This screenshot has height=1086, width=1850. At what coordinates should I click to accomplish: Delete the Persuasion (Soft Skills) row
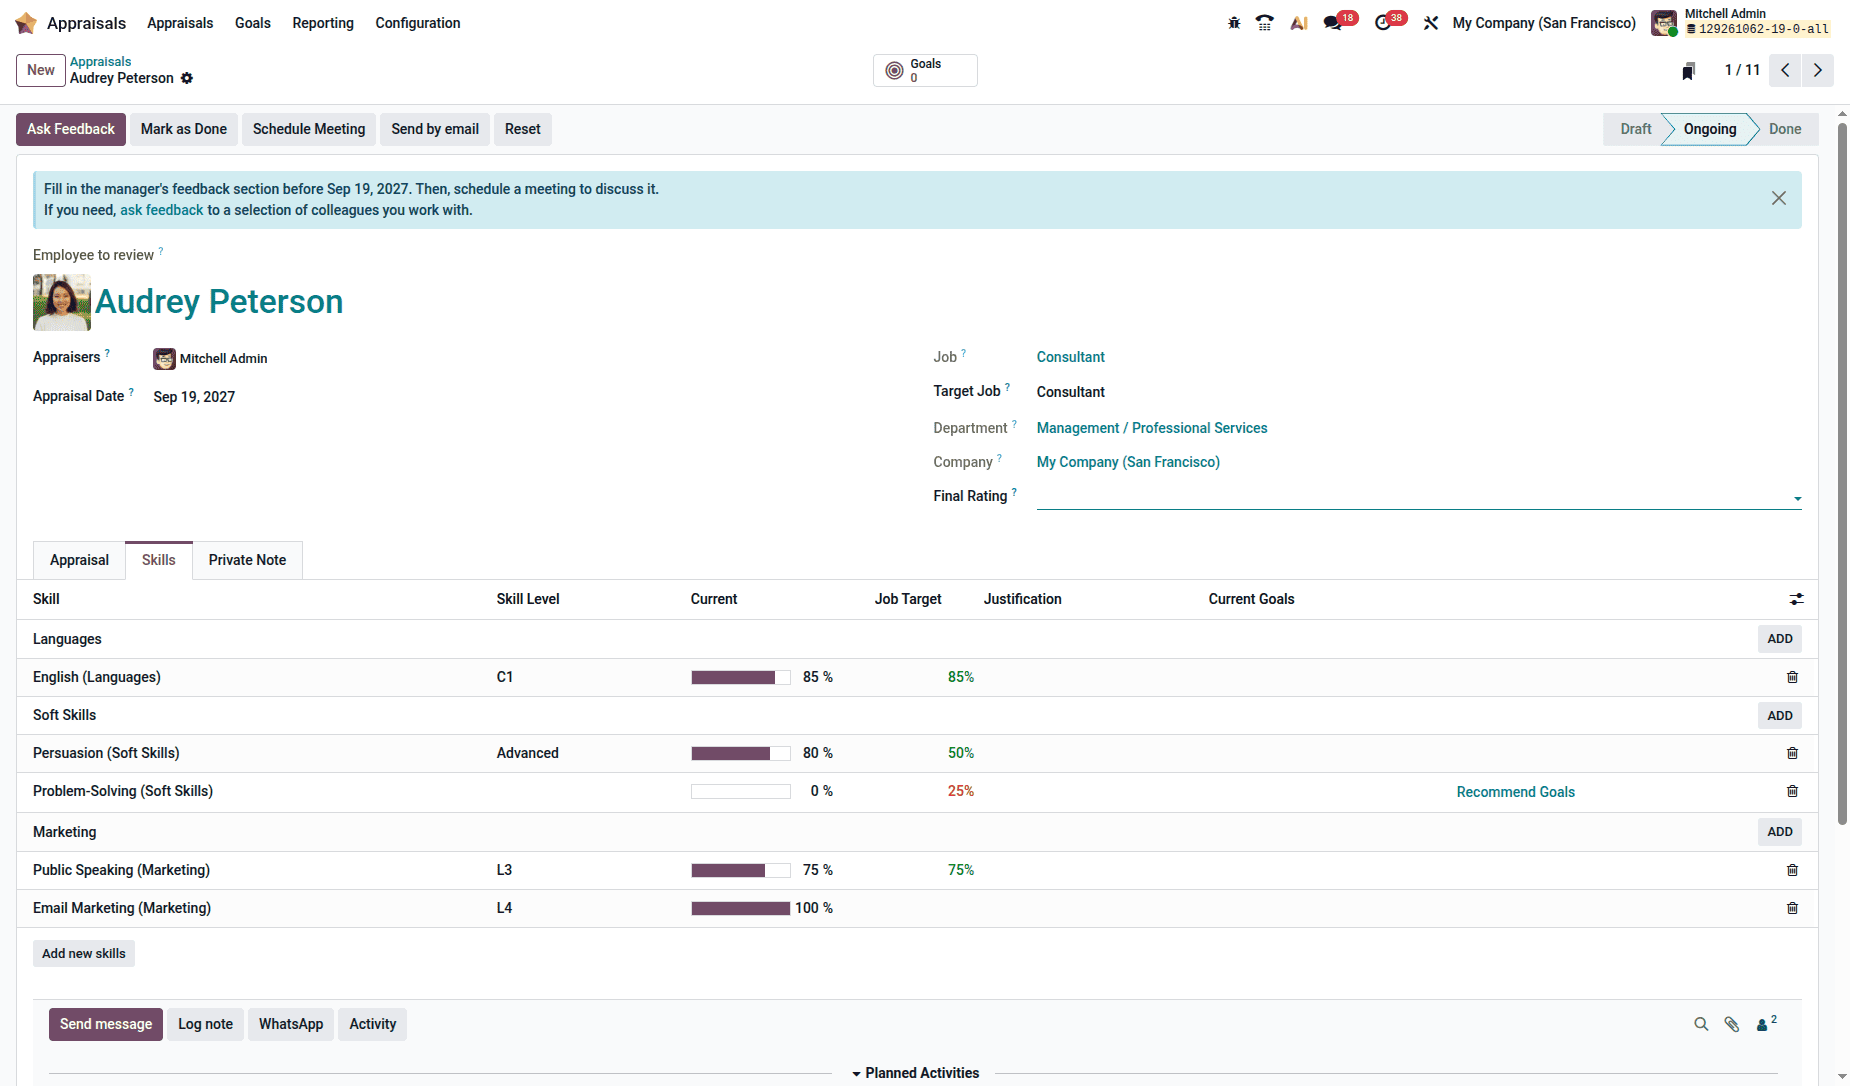[x=1792, y=753]
